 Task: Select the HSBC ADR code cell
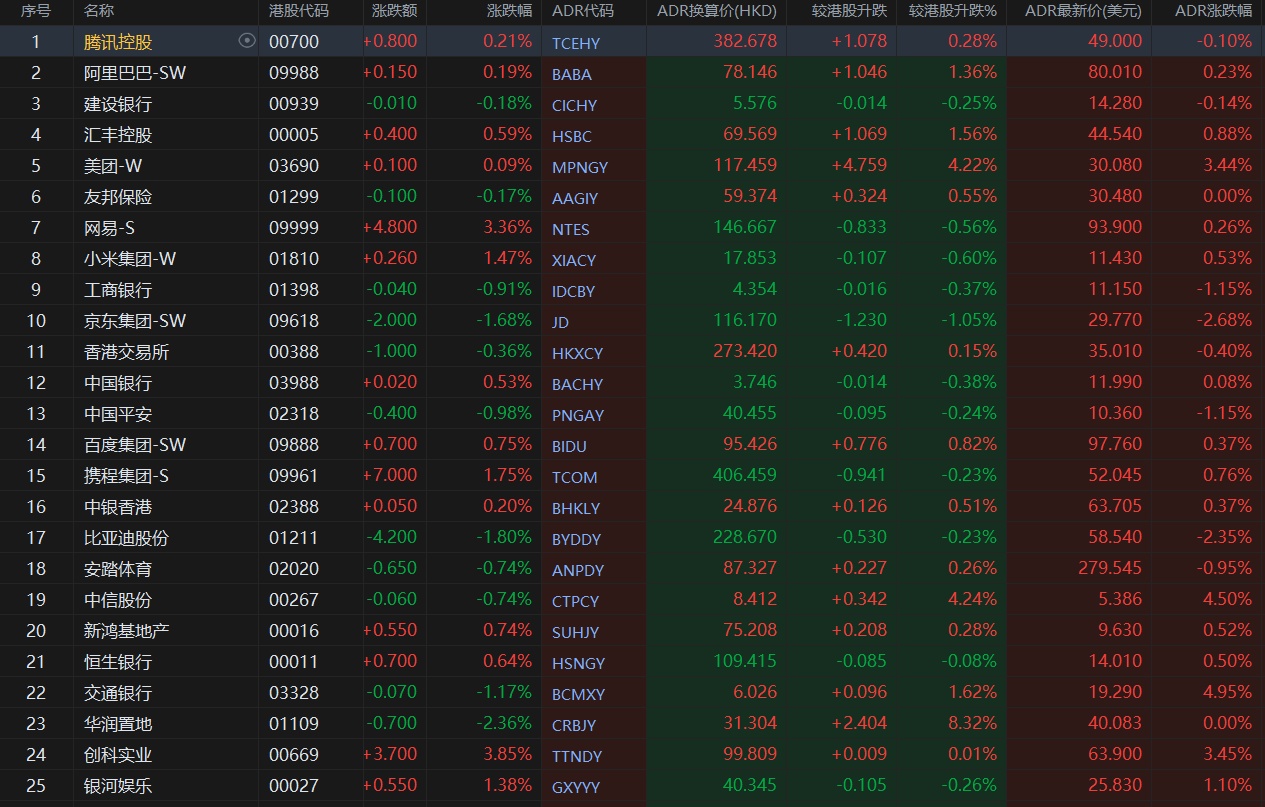[x=572, y=136]
